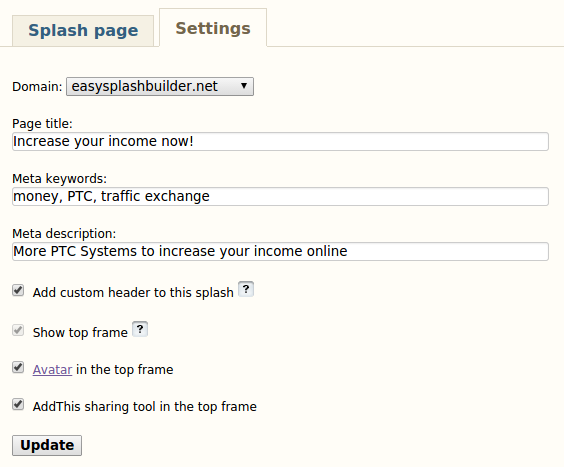Open help icon next to Show top frame
564x467 pixels.
point(140,329)
